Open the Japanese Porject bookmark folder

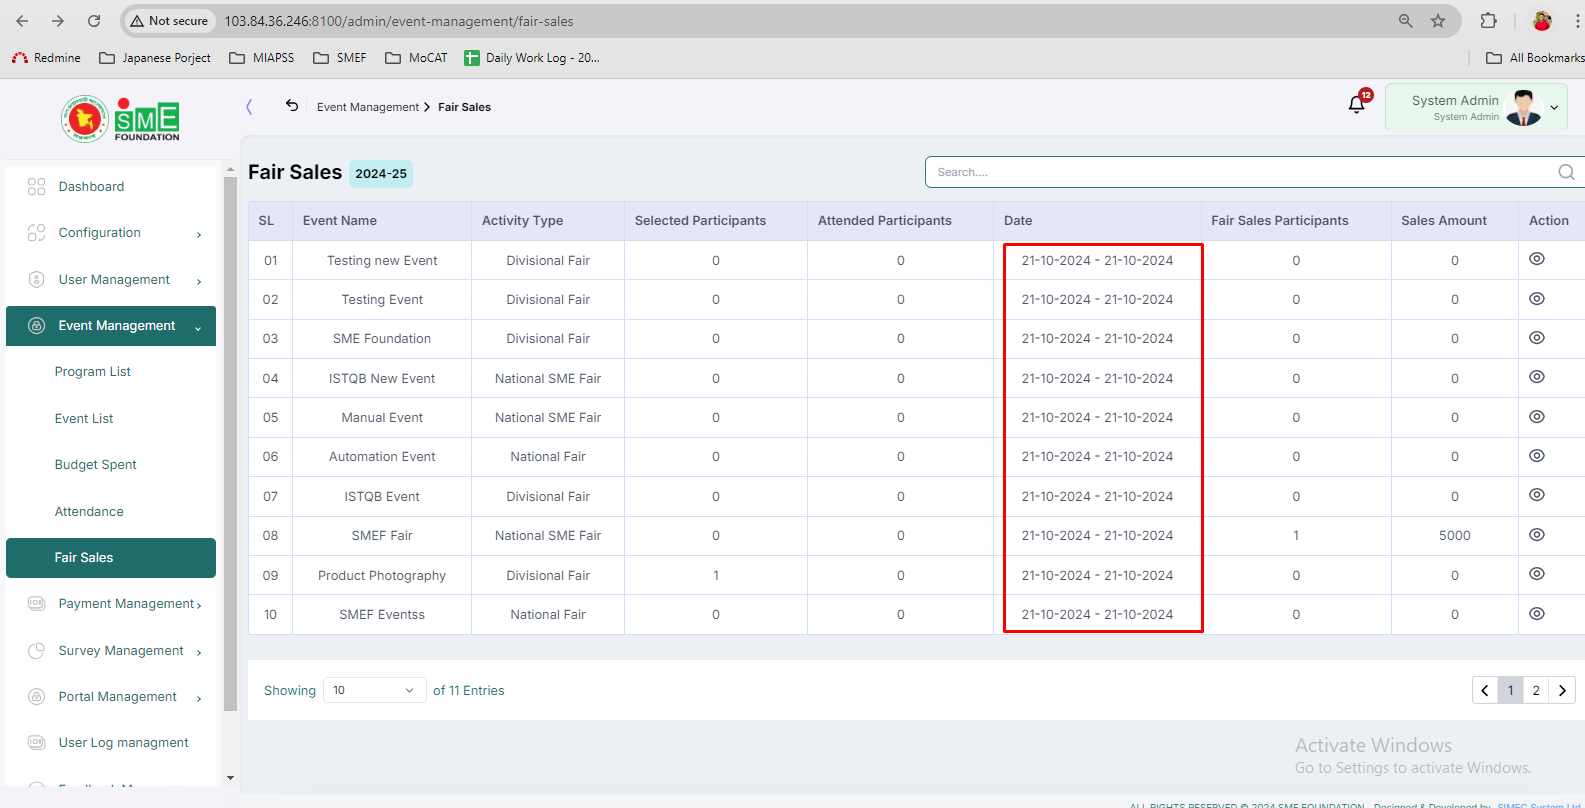(x=155, y=58)
